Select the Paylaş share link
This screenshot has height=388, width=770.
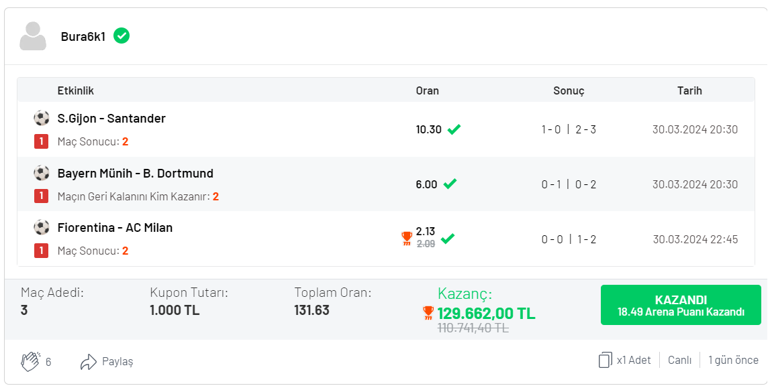(117, 362)
